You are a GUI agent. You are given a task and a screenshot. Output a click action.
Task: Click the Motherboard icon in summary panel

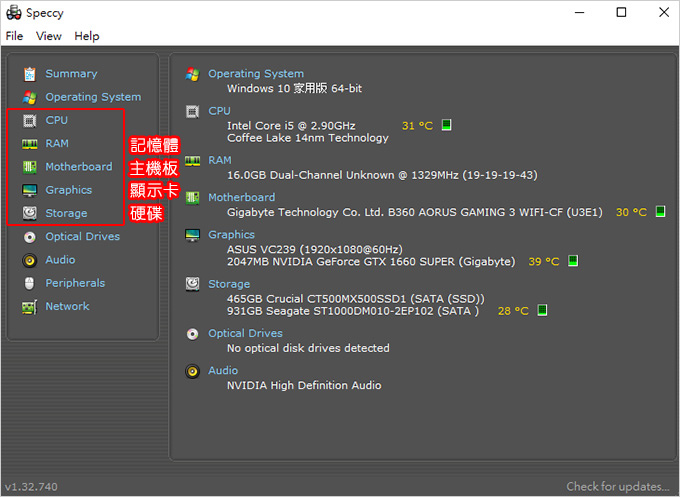point(193,198)
